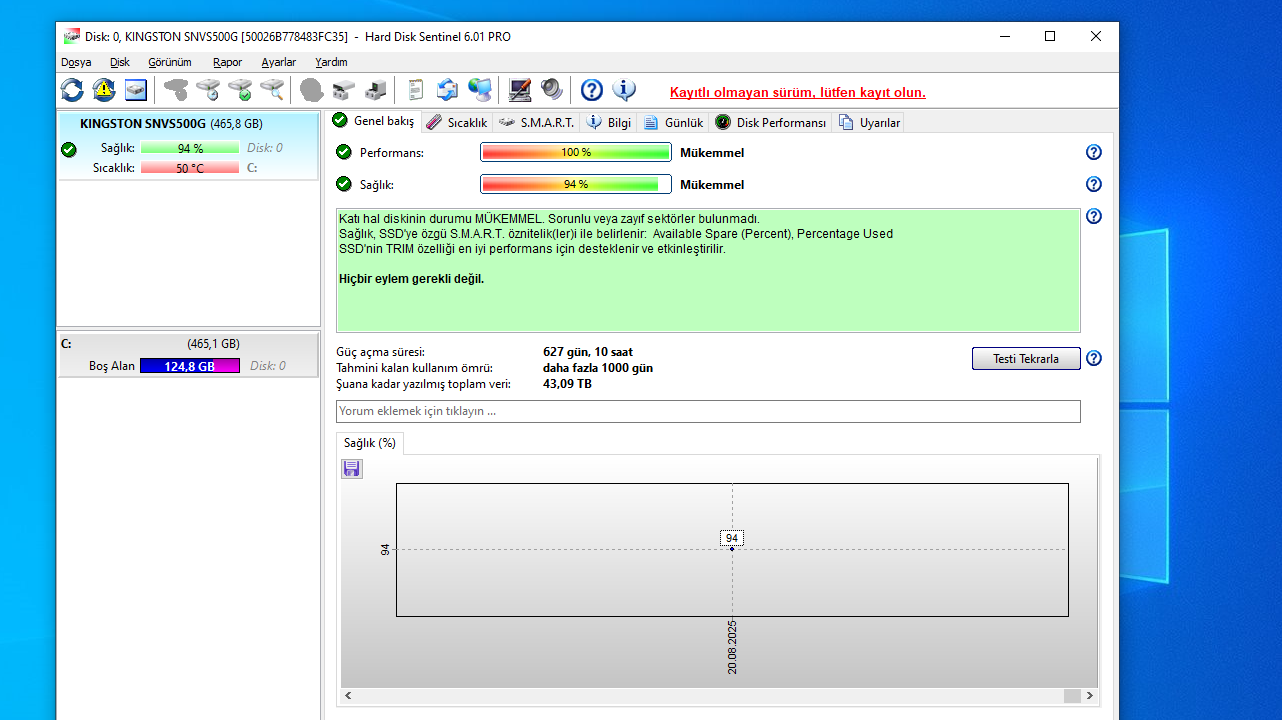Click the first greyed-out disk toolbar icon

click(176, 90)
